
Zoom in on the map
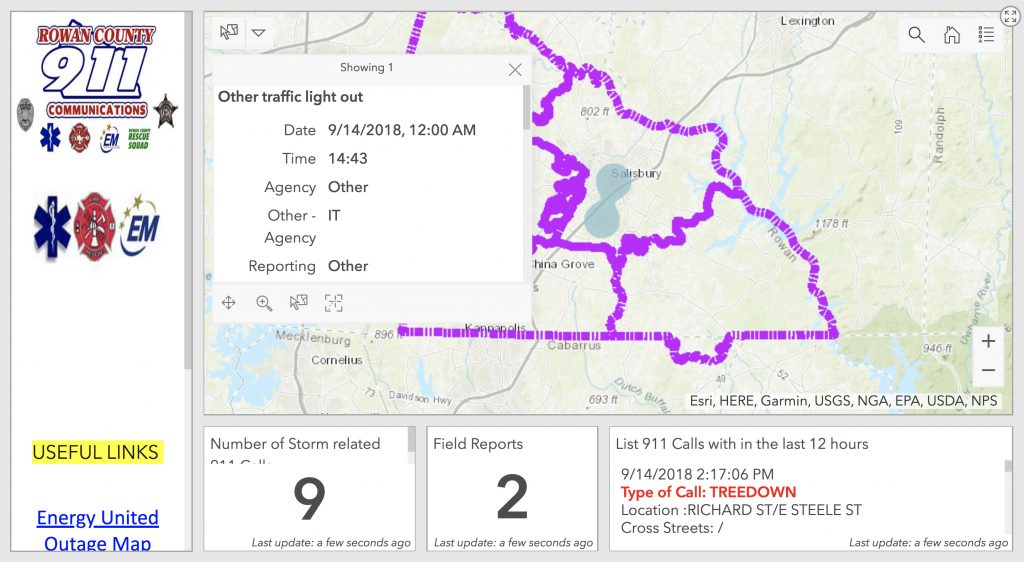[988, 341]
